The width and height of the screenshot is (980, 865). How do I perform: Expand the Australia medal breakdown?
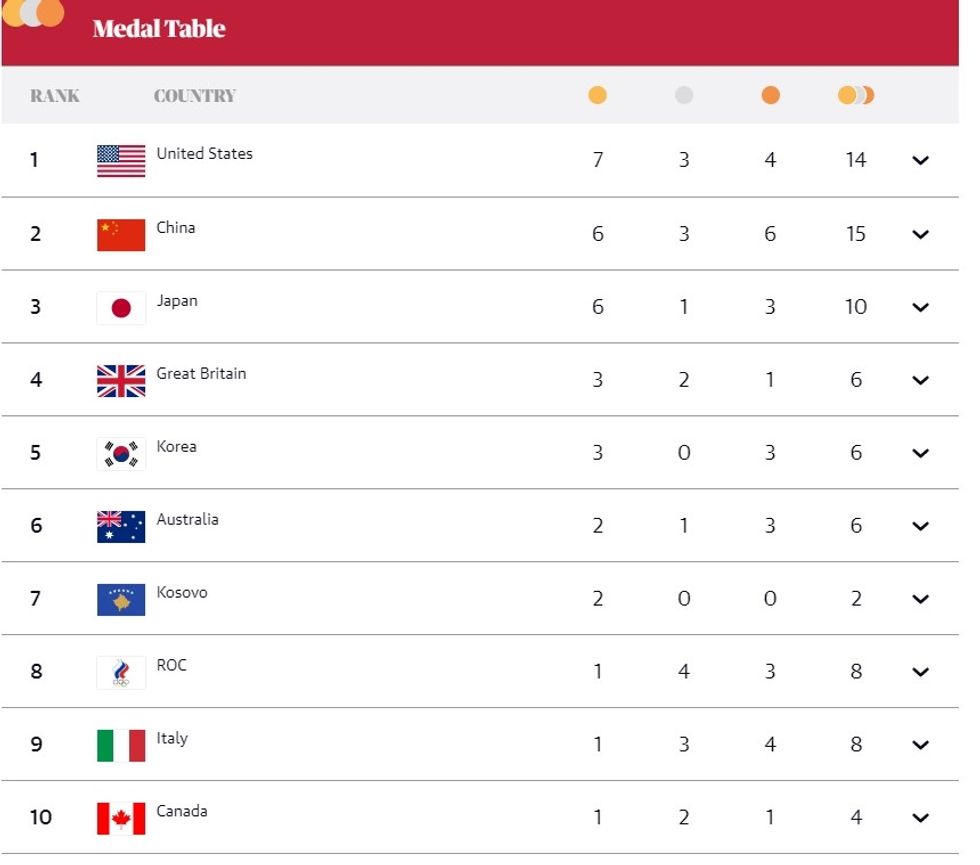921,527
